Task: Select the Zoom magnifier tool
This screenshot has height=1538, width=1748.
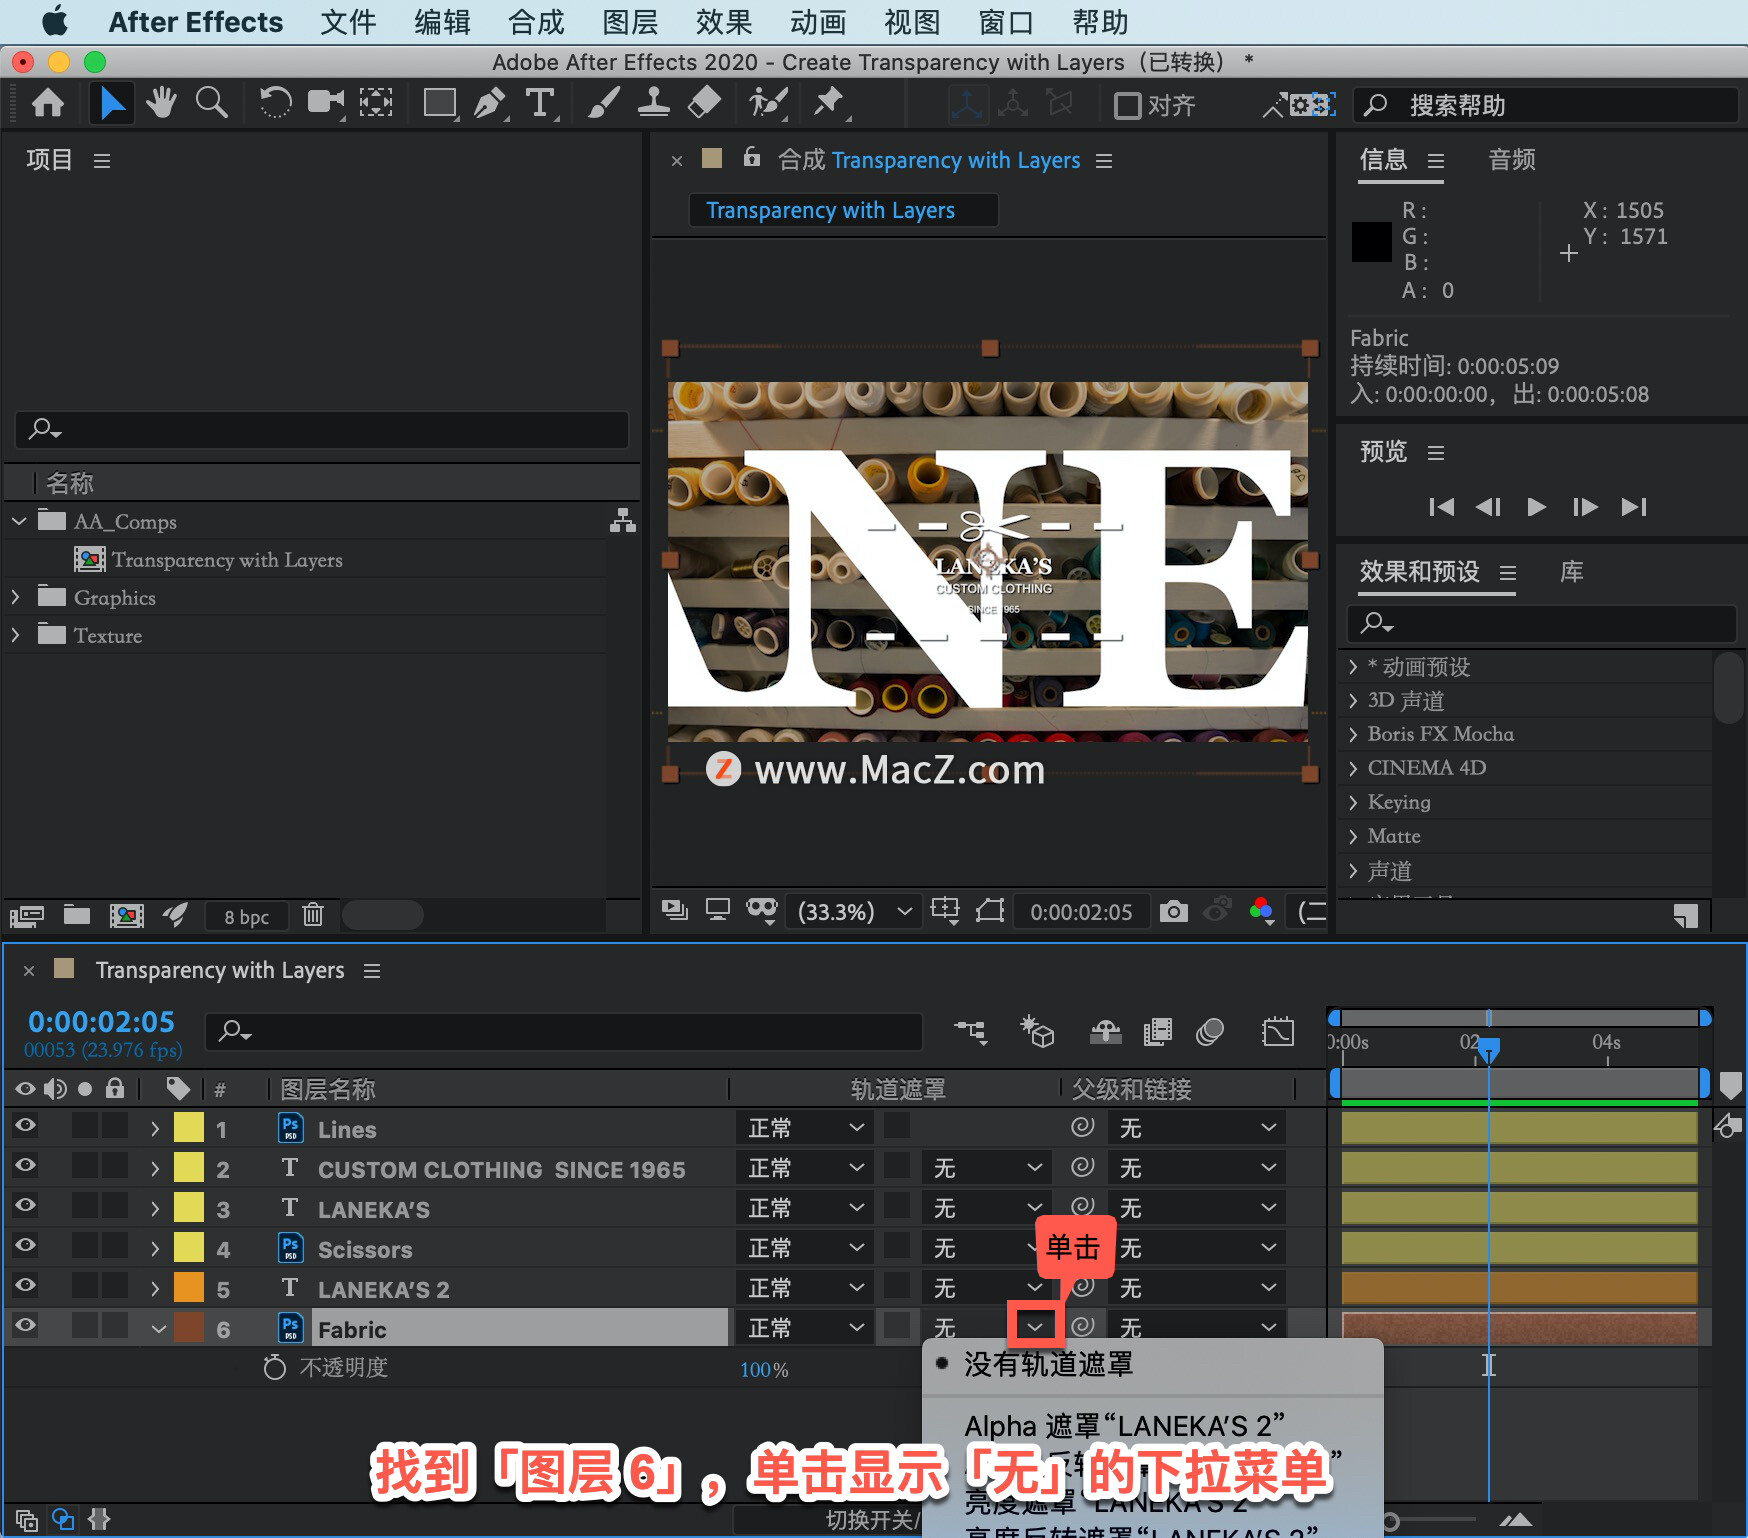Action: point(211,103)
